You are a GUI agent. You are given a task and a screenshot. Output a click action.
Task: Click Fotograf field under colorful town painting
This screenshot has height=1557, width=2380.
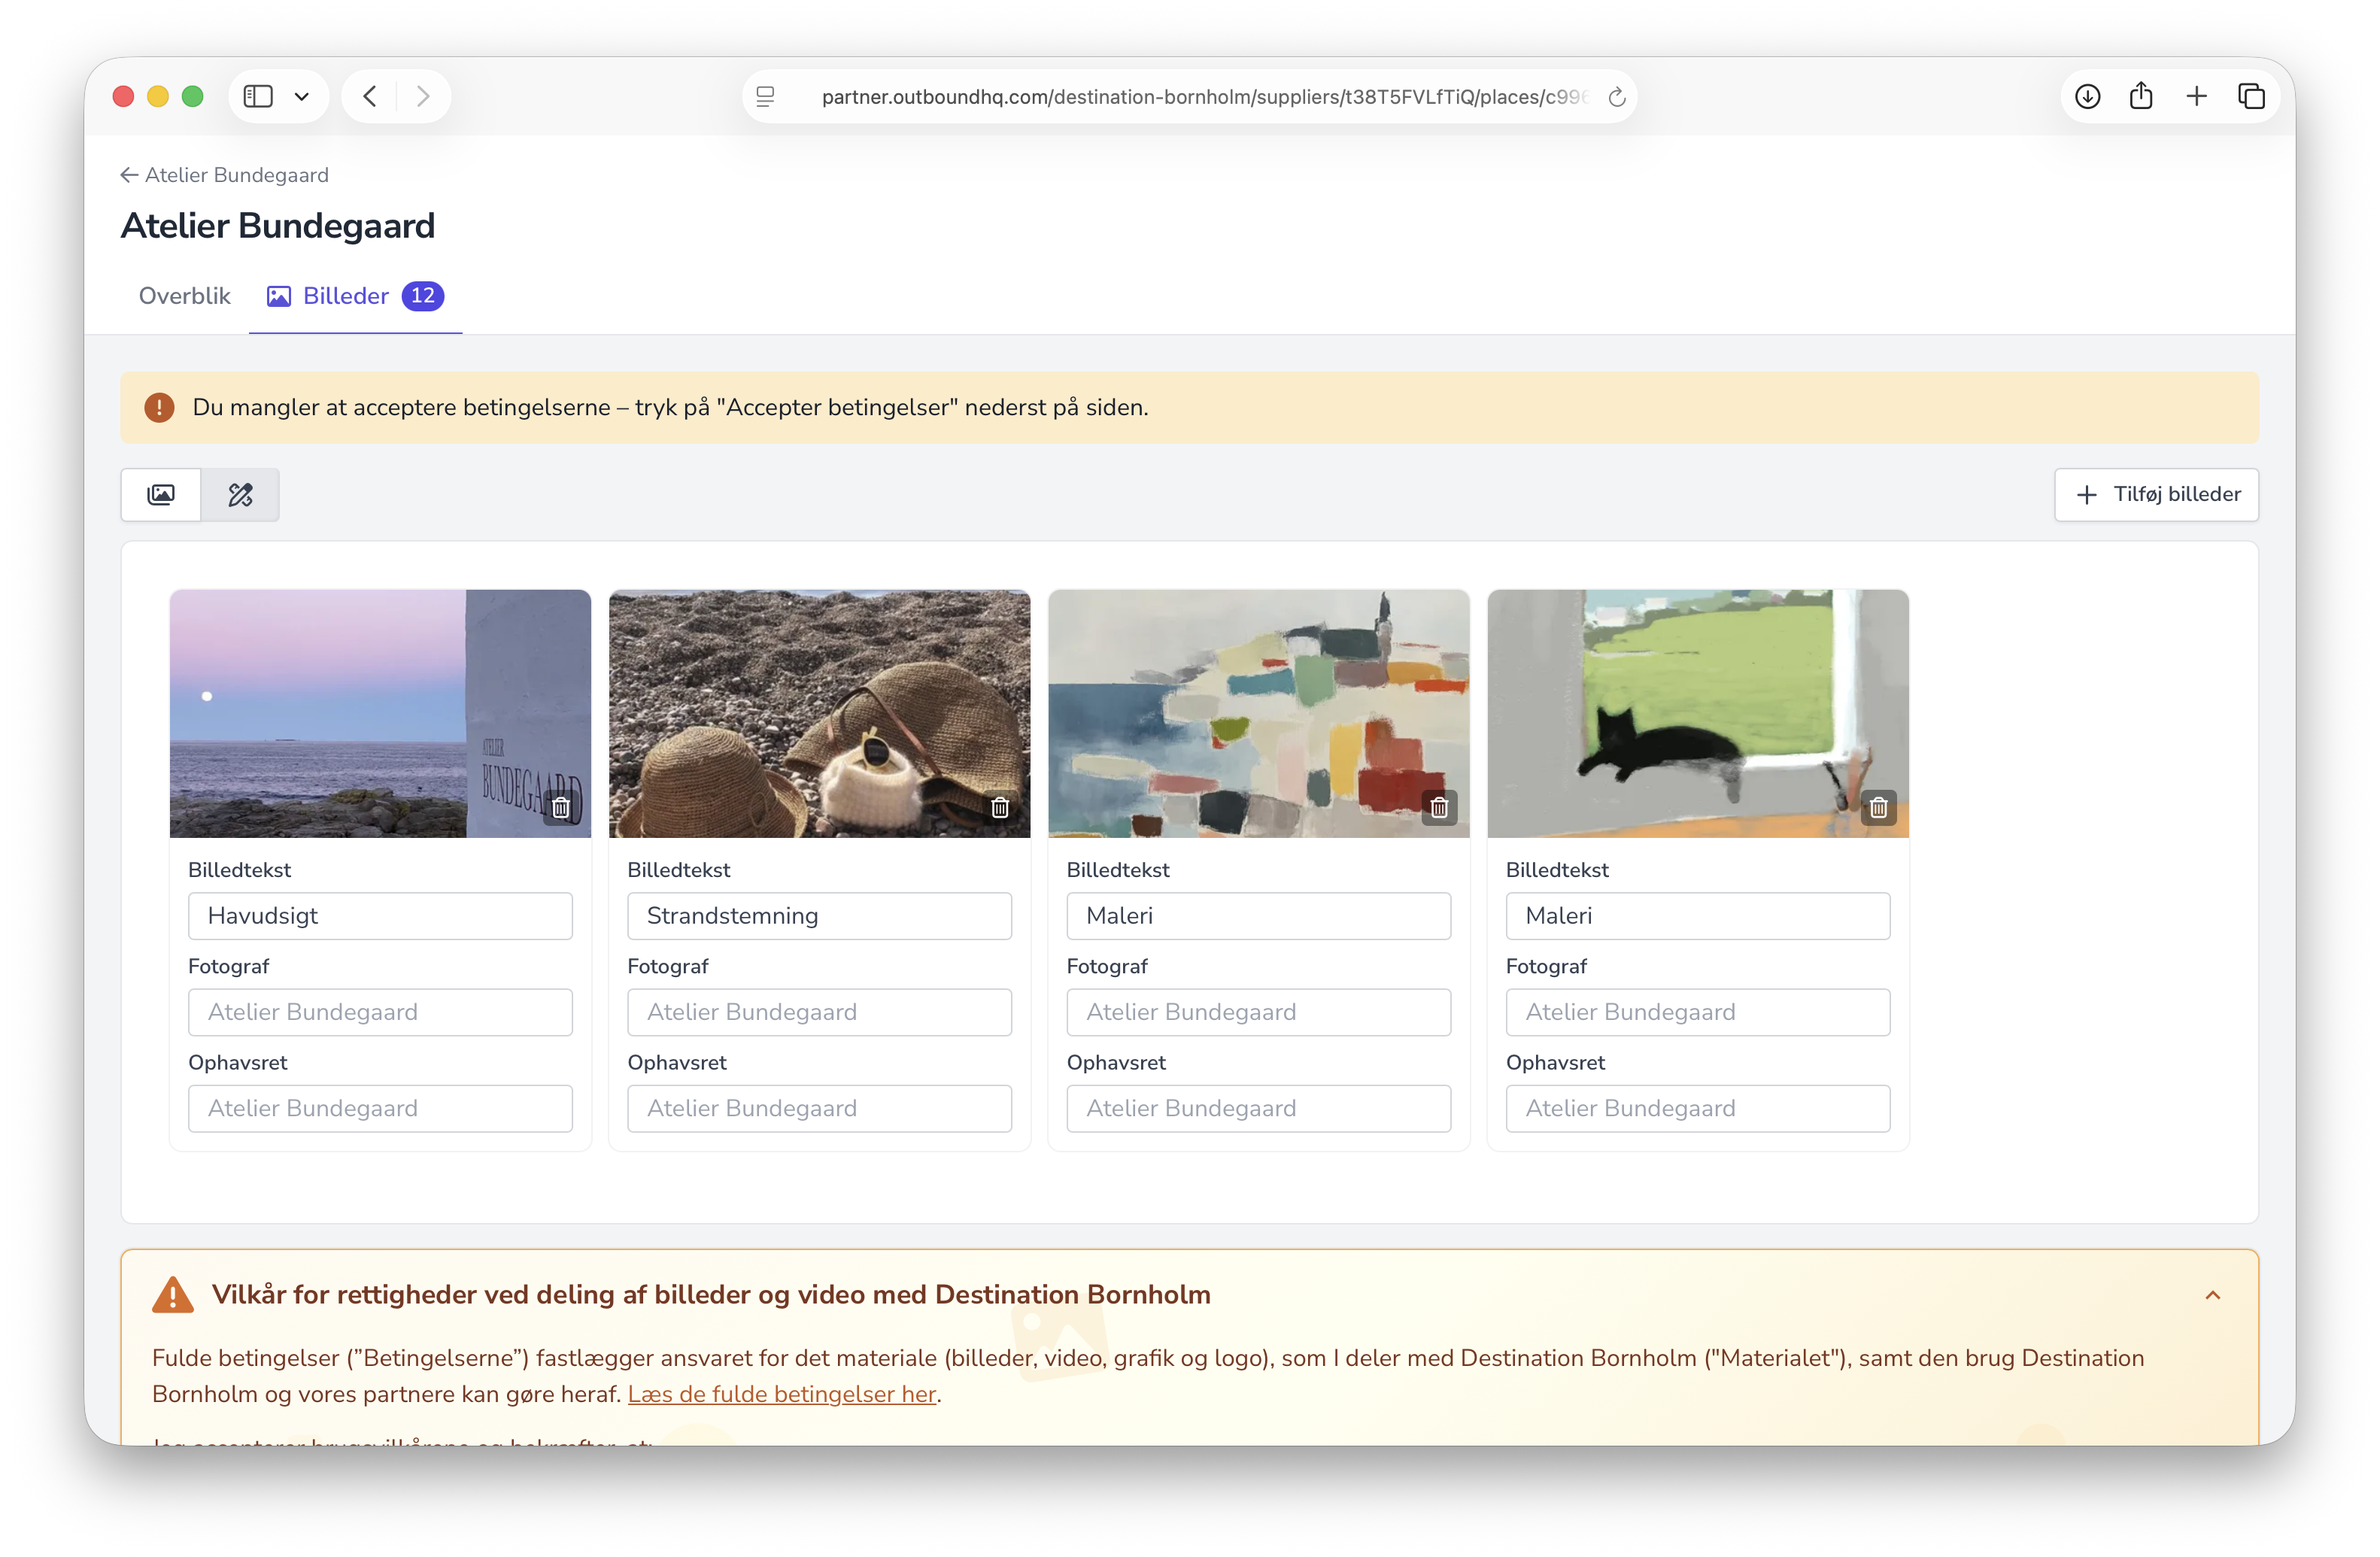[1258, 1012]
